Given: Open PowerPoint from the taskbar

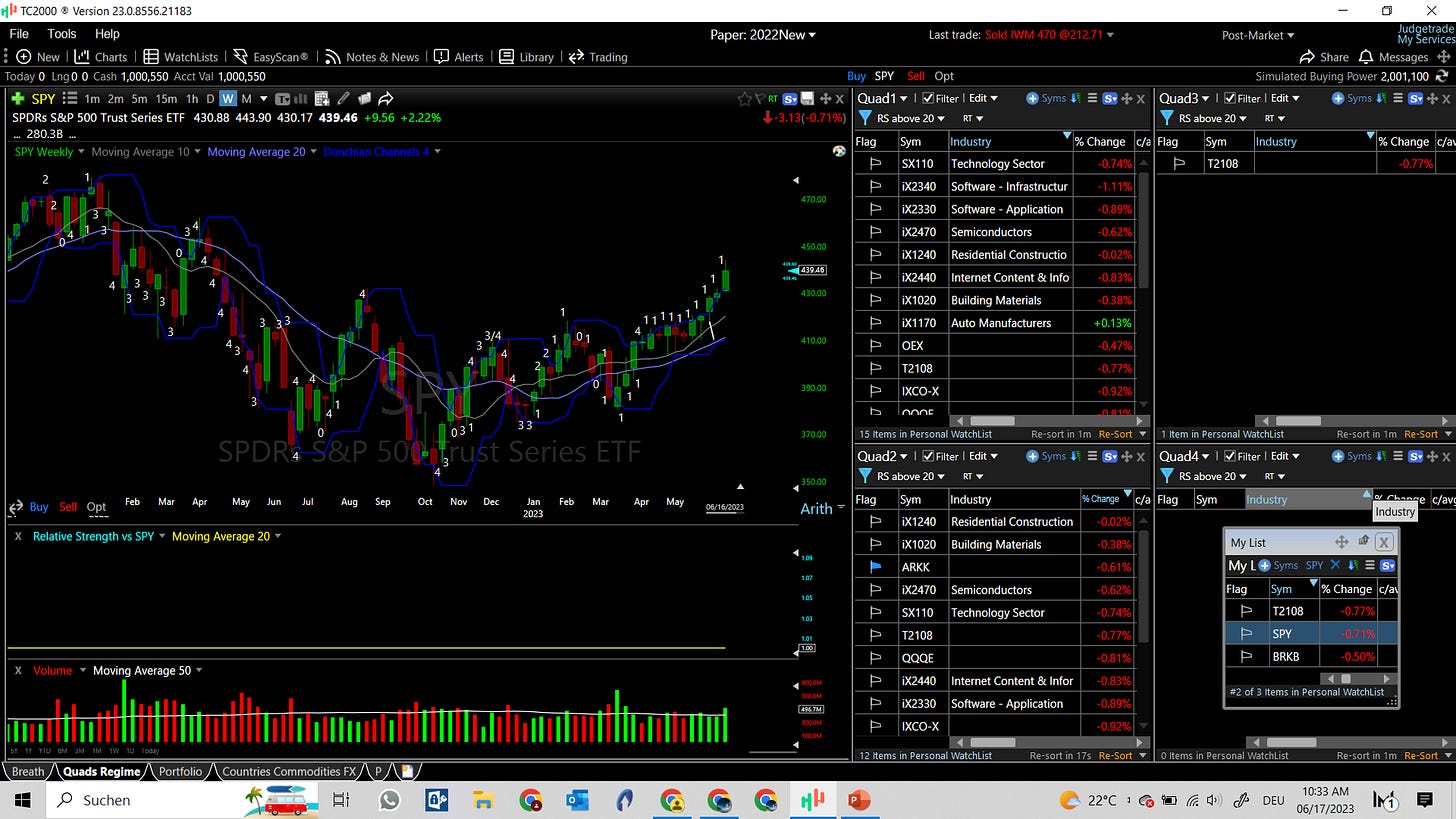Looking at the screenshot, I should [x=859, y=799].
